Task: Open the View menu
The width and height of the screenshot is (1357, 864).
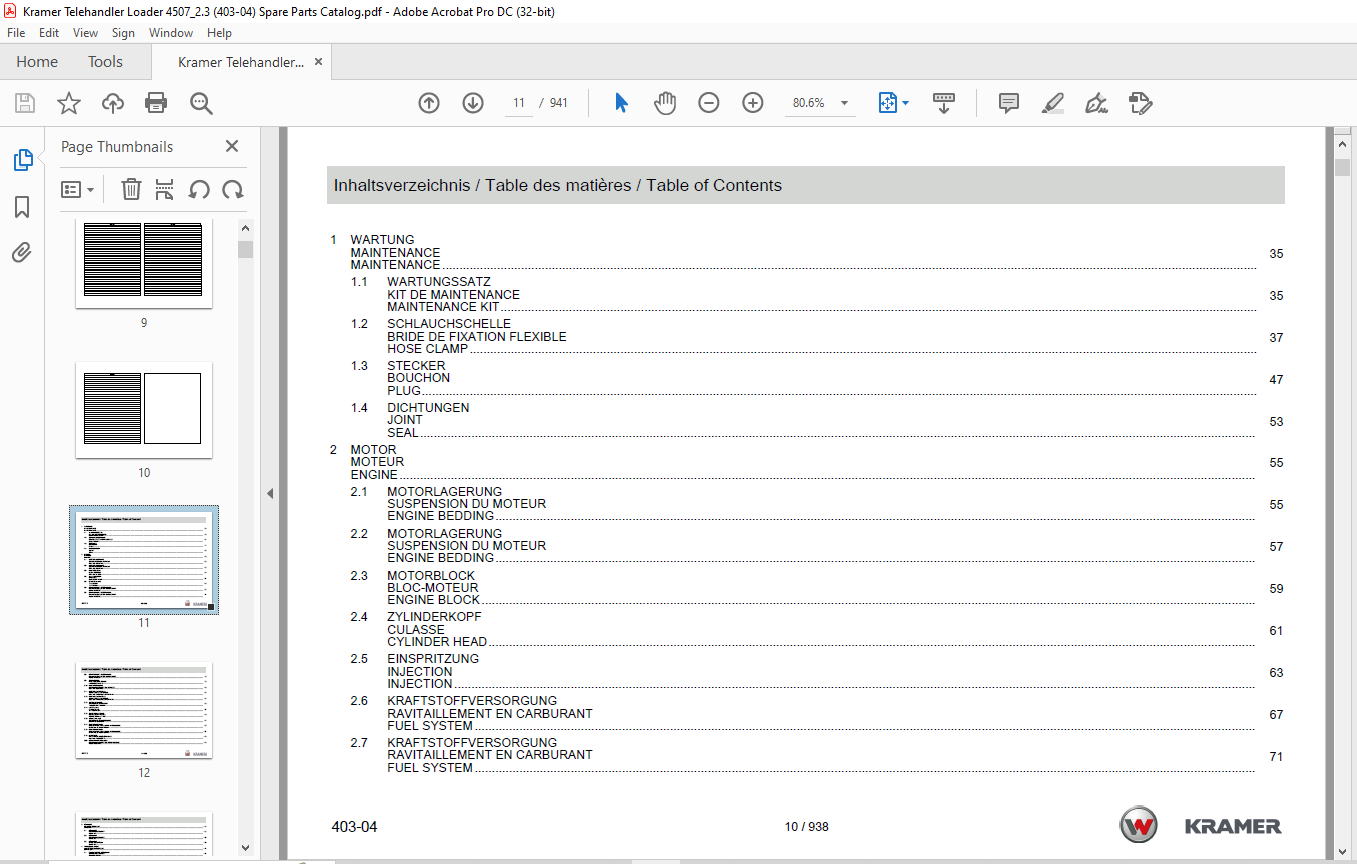Action: [86, 33]
